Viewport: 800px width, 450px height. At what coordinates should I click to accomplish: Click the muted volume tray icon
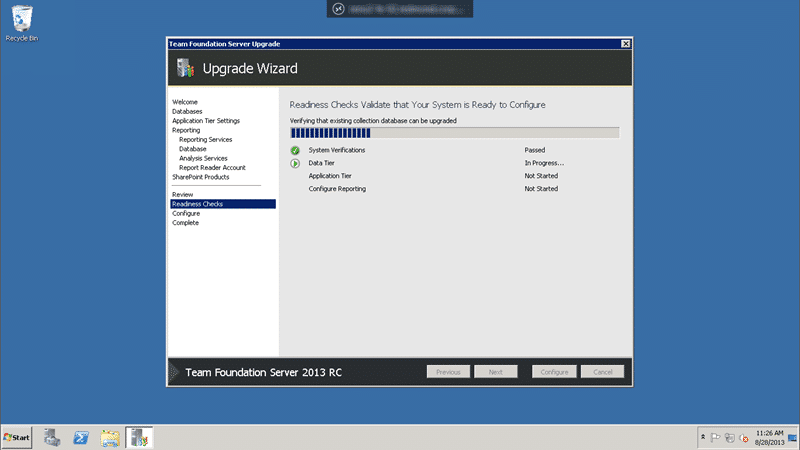coord(744,438)
